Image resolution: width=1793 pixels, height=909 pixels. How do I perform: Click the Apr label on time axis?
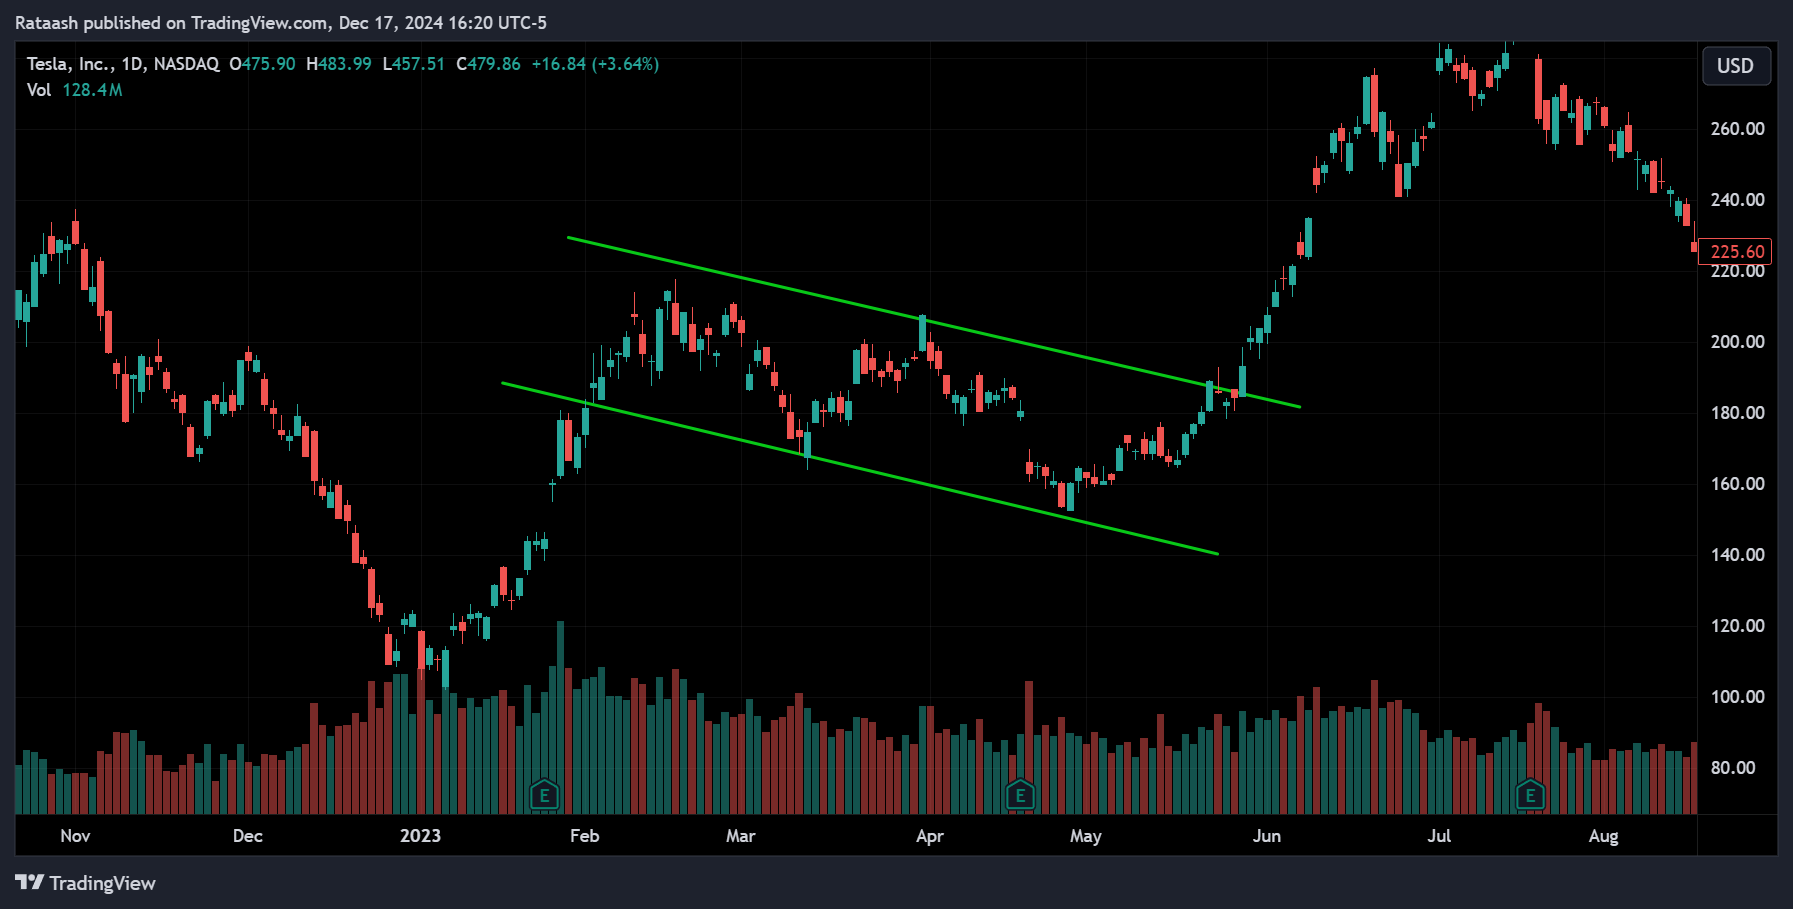tap(929, 836)
